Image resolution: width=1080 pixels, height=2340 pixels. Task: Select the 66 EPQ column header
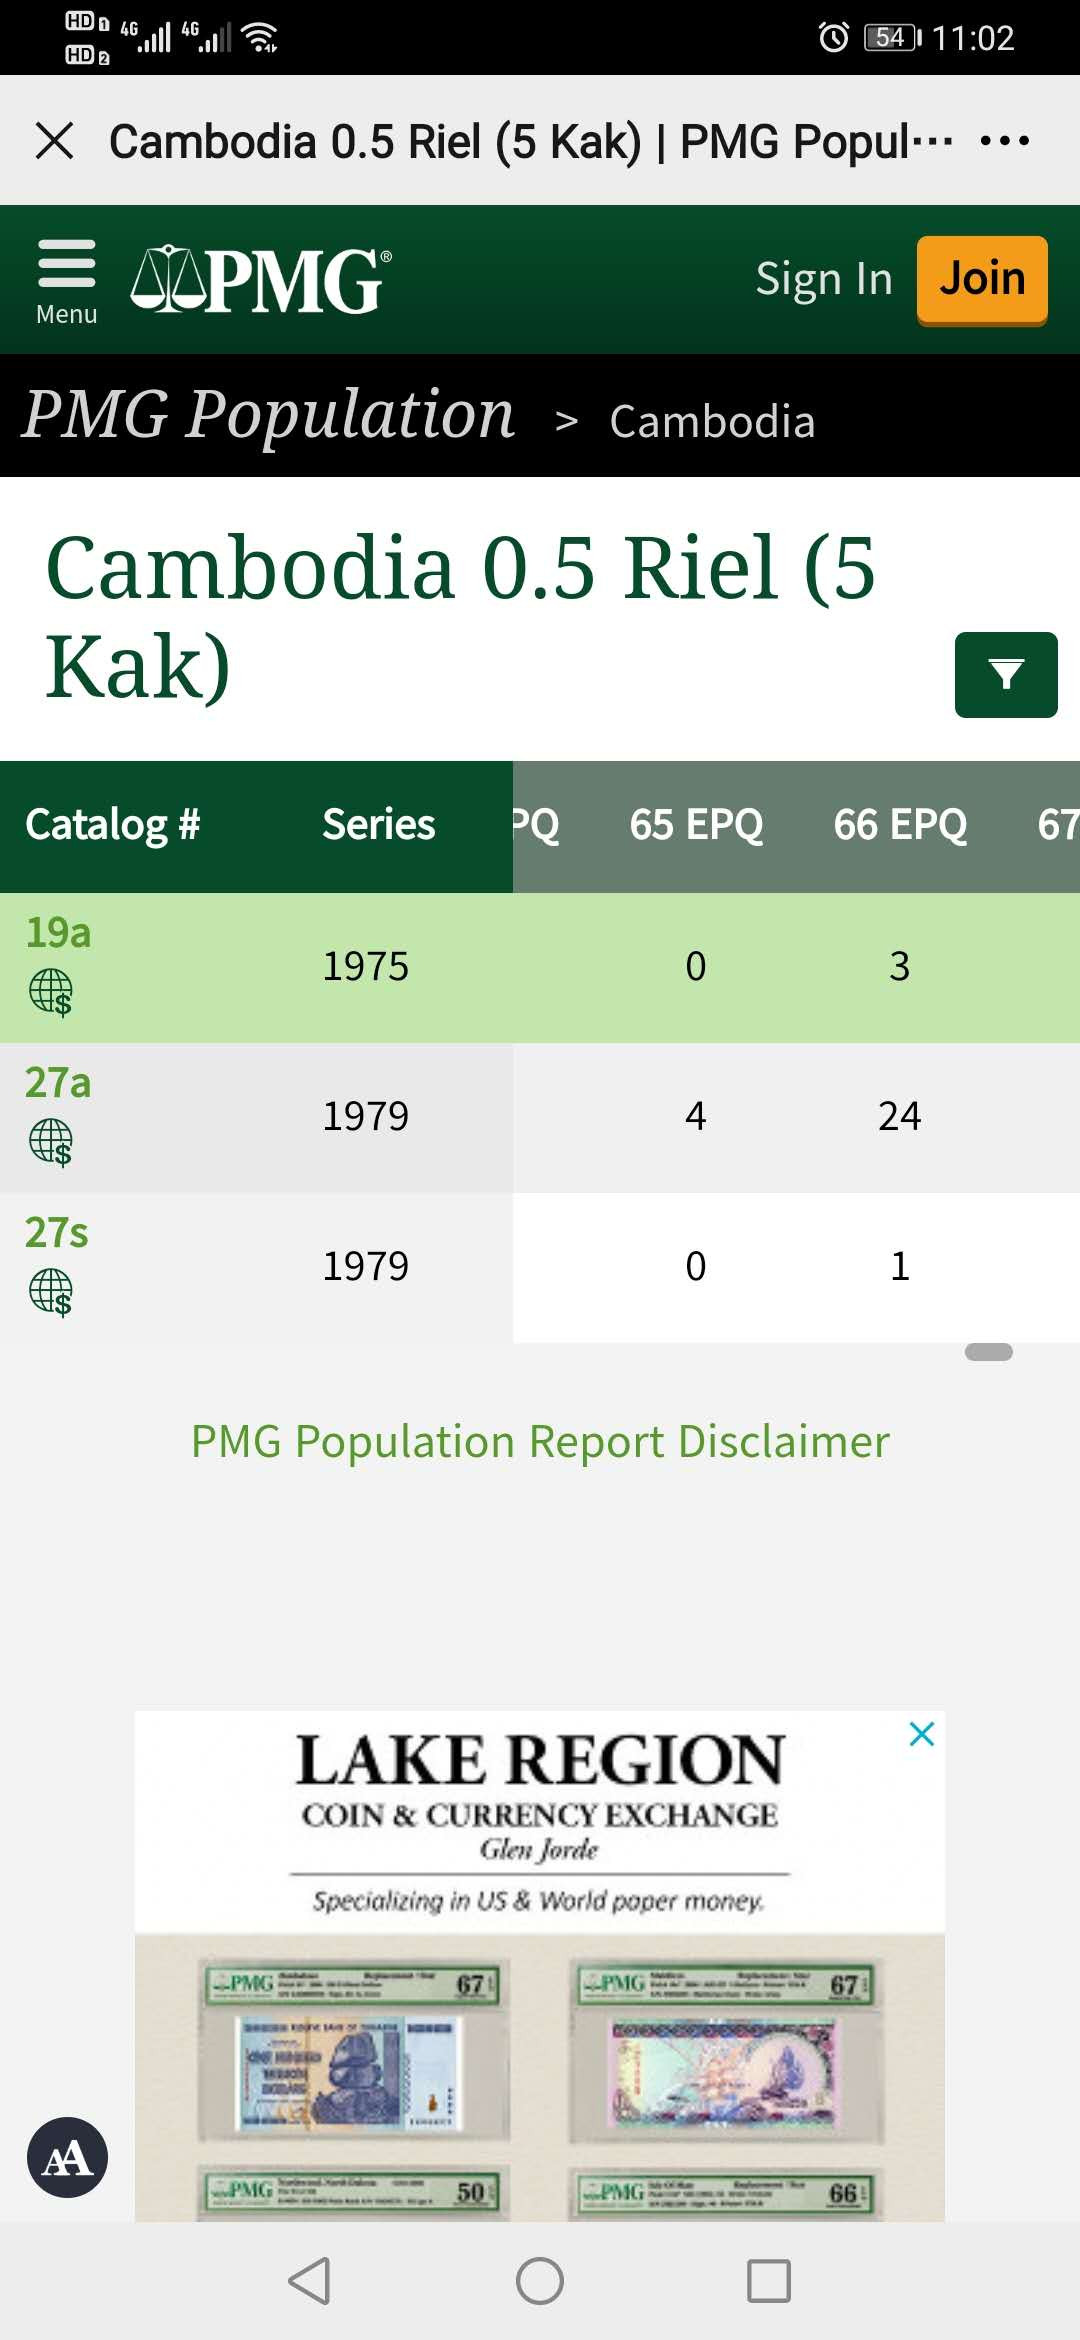[900, 825]
